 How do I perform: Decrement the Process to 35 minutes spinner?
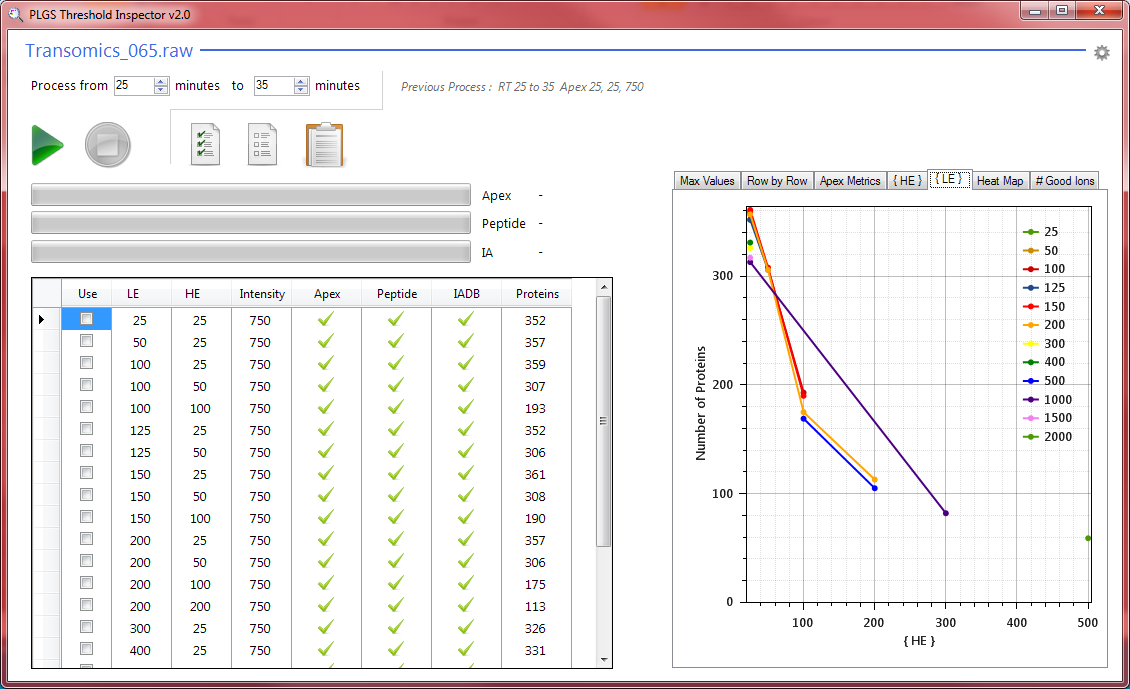pyautogui.click(x=301, y=91)
